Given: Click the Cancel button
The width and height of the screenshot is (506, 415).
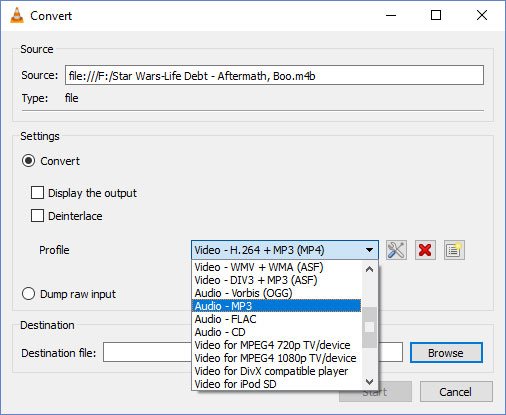Looking at the screenshot, I should (x=456, y=392).
